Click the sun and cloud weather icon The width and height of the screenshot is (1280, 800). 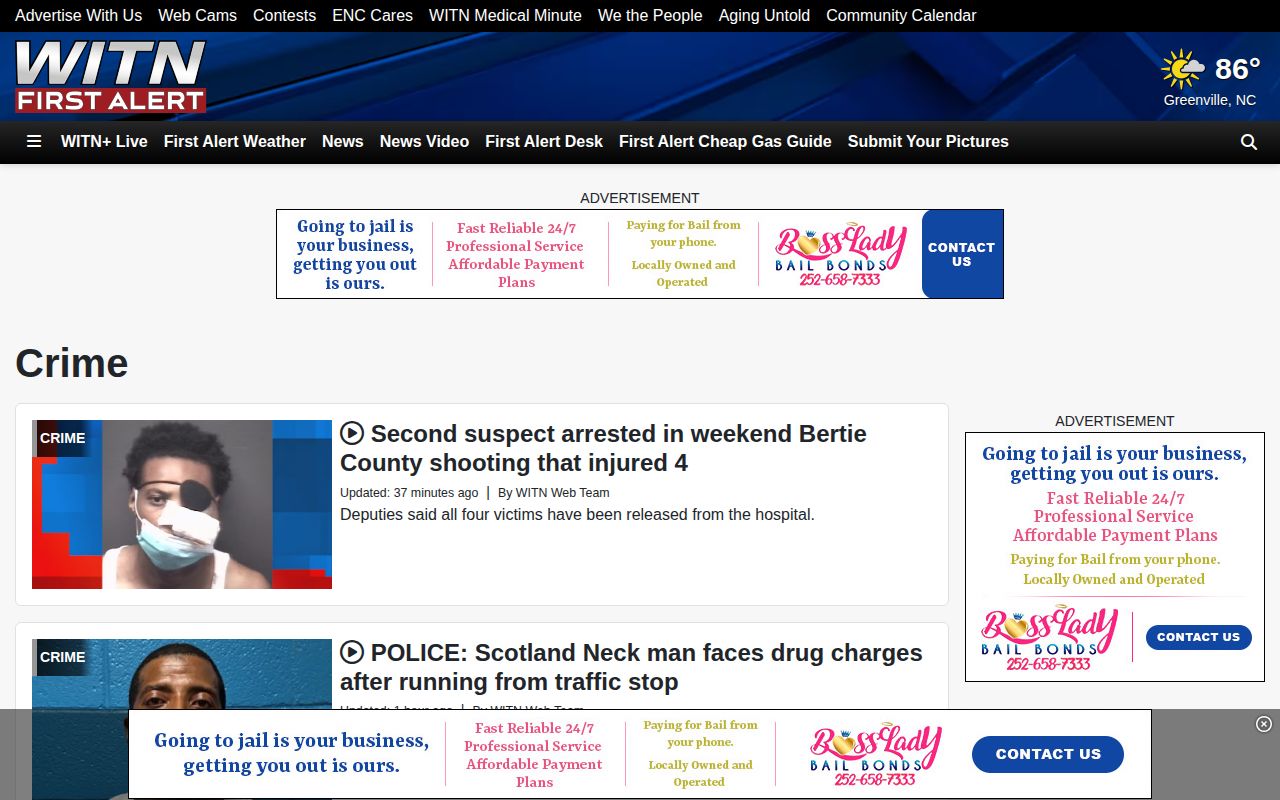pos(1183,69)
